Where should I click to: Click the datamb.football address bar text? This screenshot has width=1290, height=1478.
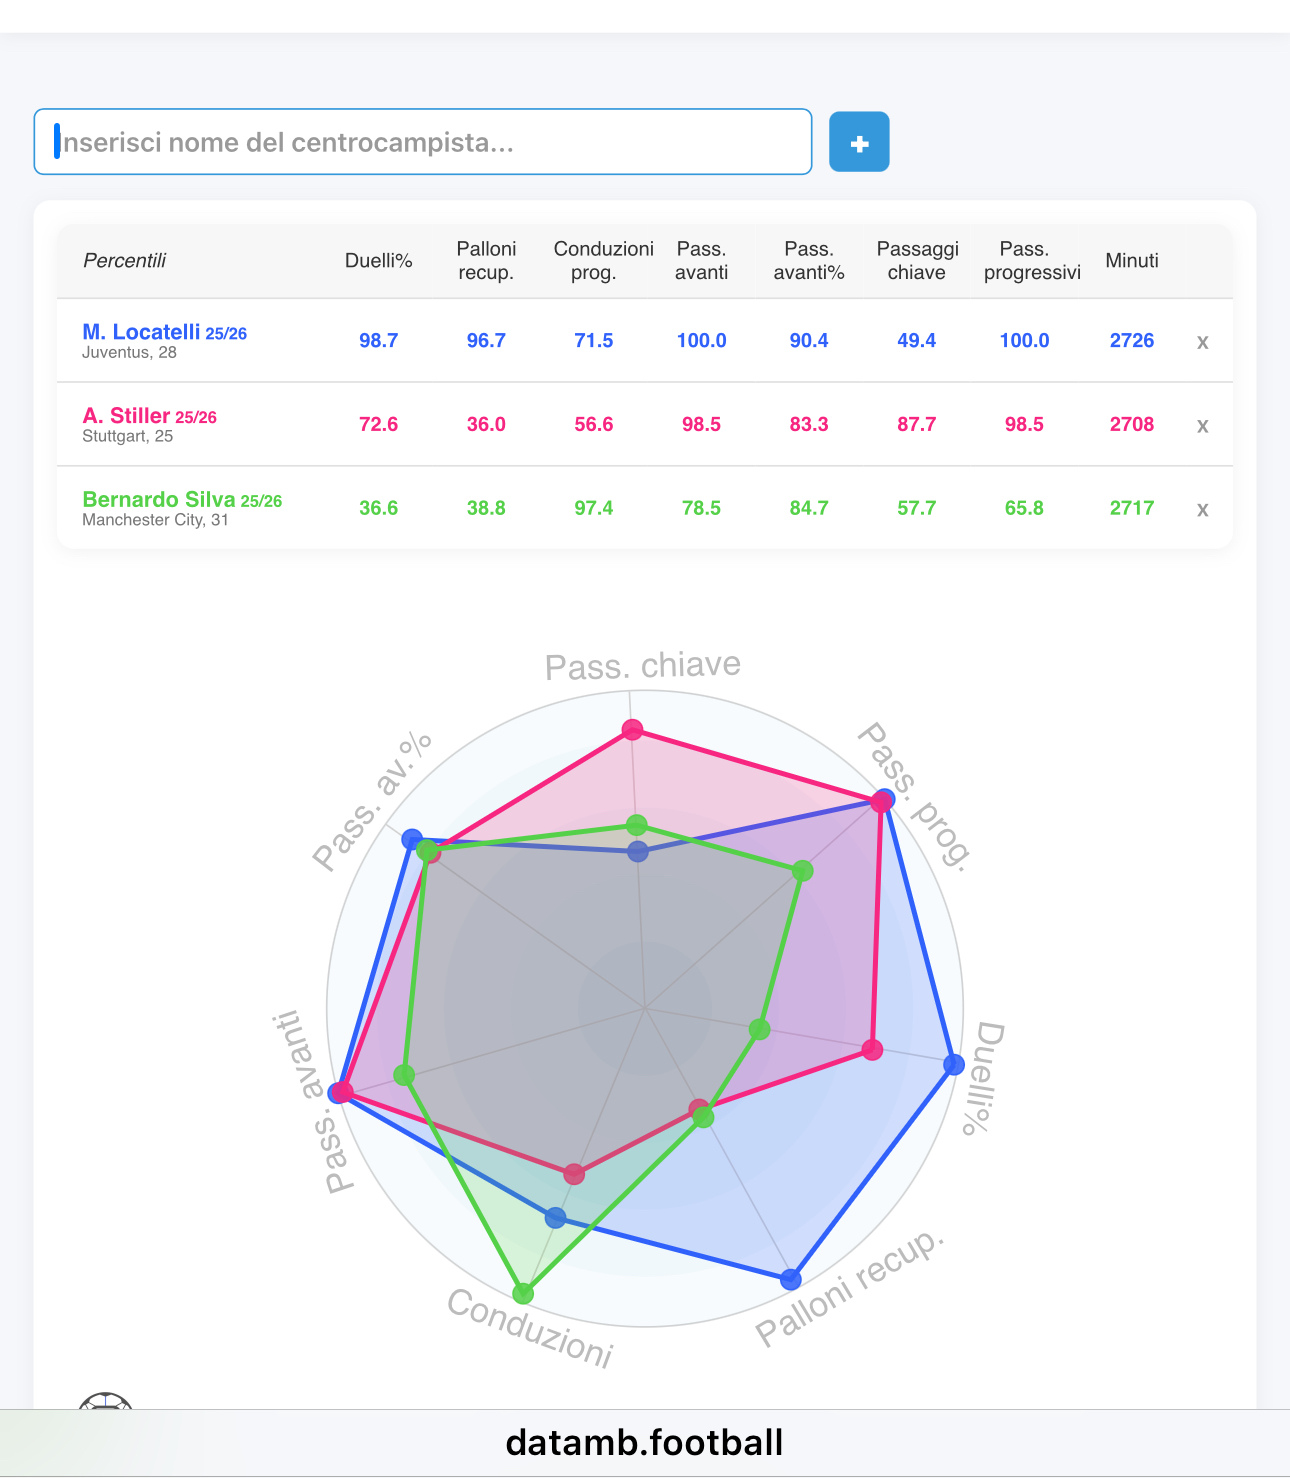click(644, 1443)
